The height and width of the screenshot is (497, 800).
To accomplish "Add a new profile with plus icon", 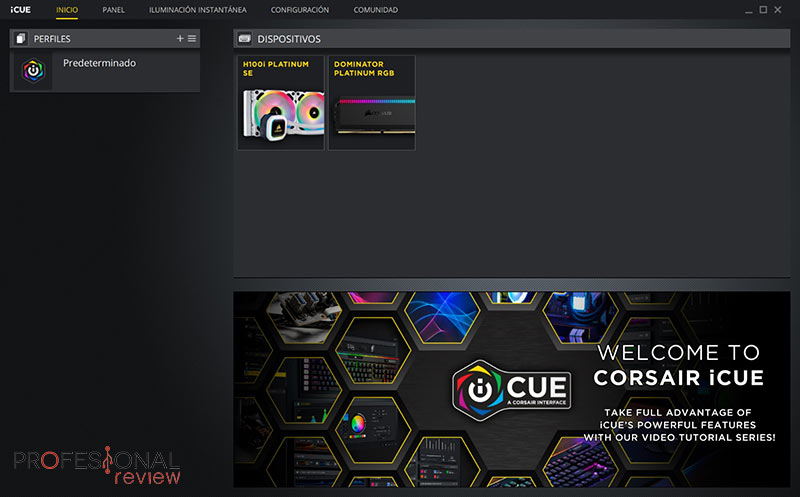I will 180,38.
